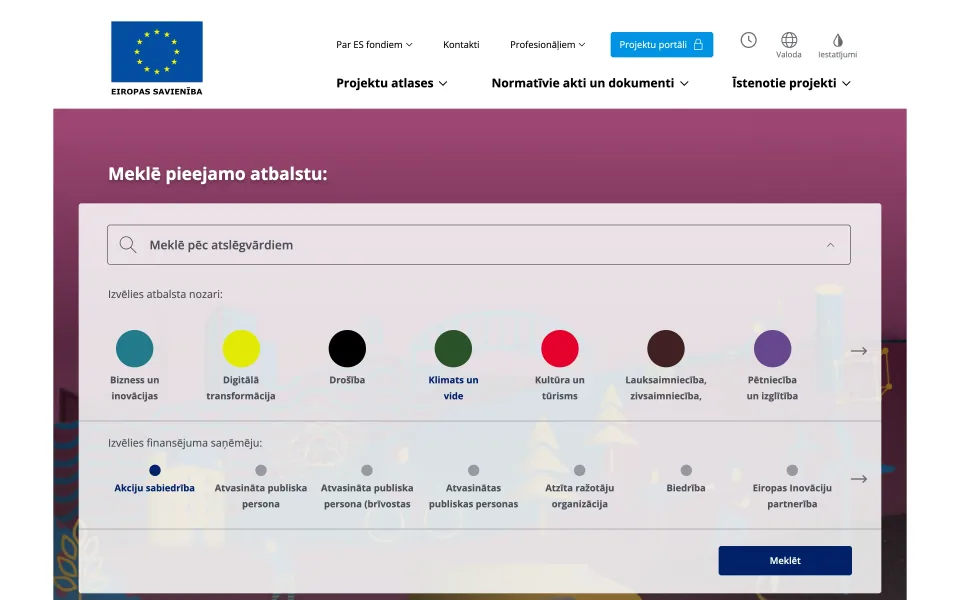
Task: Select the Digitālā transformācija yellow circle
Action: (x=241, y=348)
